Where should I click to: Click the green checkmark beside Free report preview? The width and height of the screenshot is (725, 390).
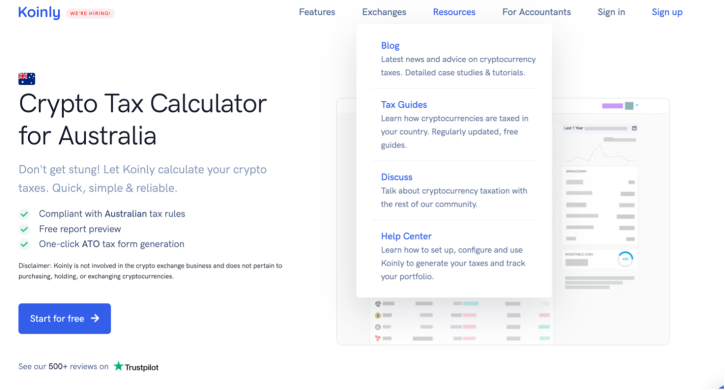coord(24,229)
